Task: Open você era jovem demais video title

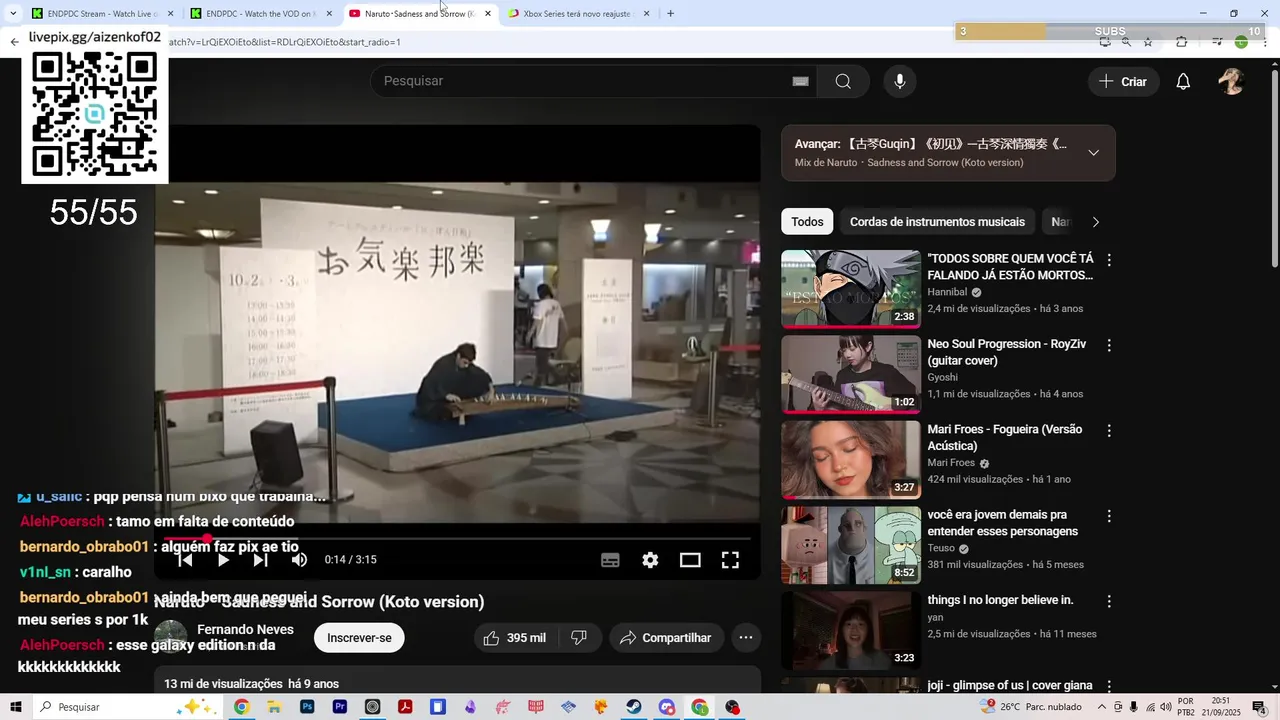Action: point(1002,523)
